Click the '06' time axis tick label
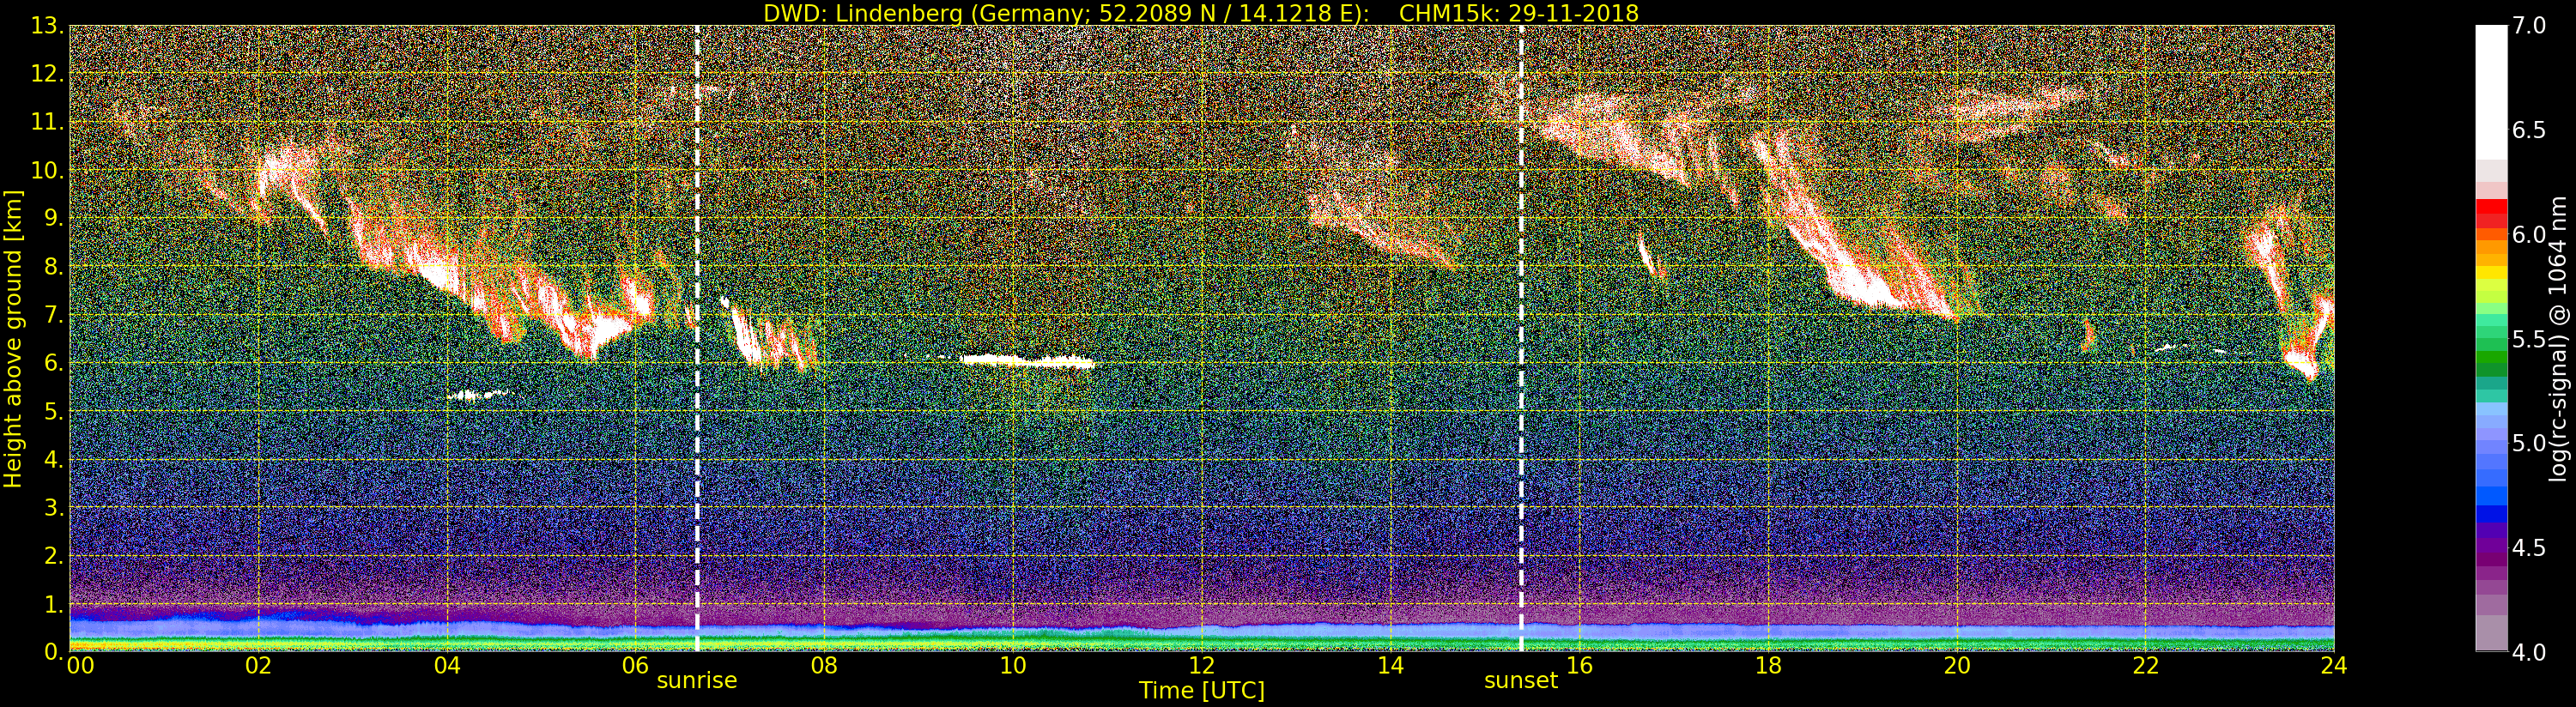The image size is (2576, 707). click(636, 666)
